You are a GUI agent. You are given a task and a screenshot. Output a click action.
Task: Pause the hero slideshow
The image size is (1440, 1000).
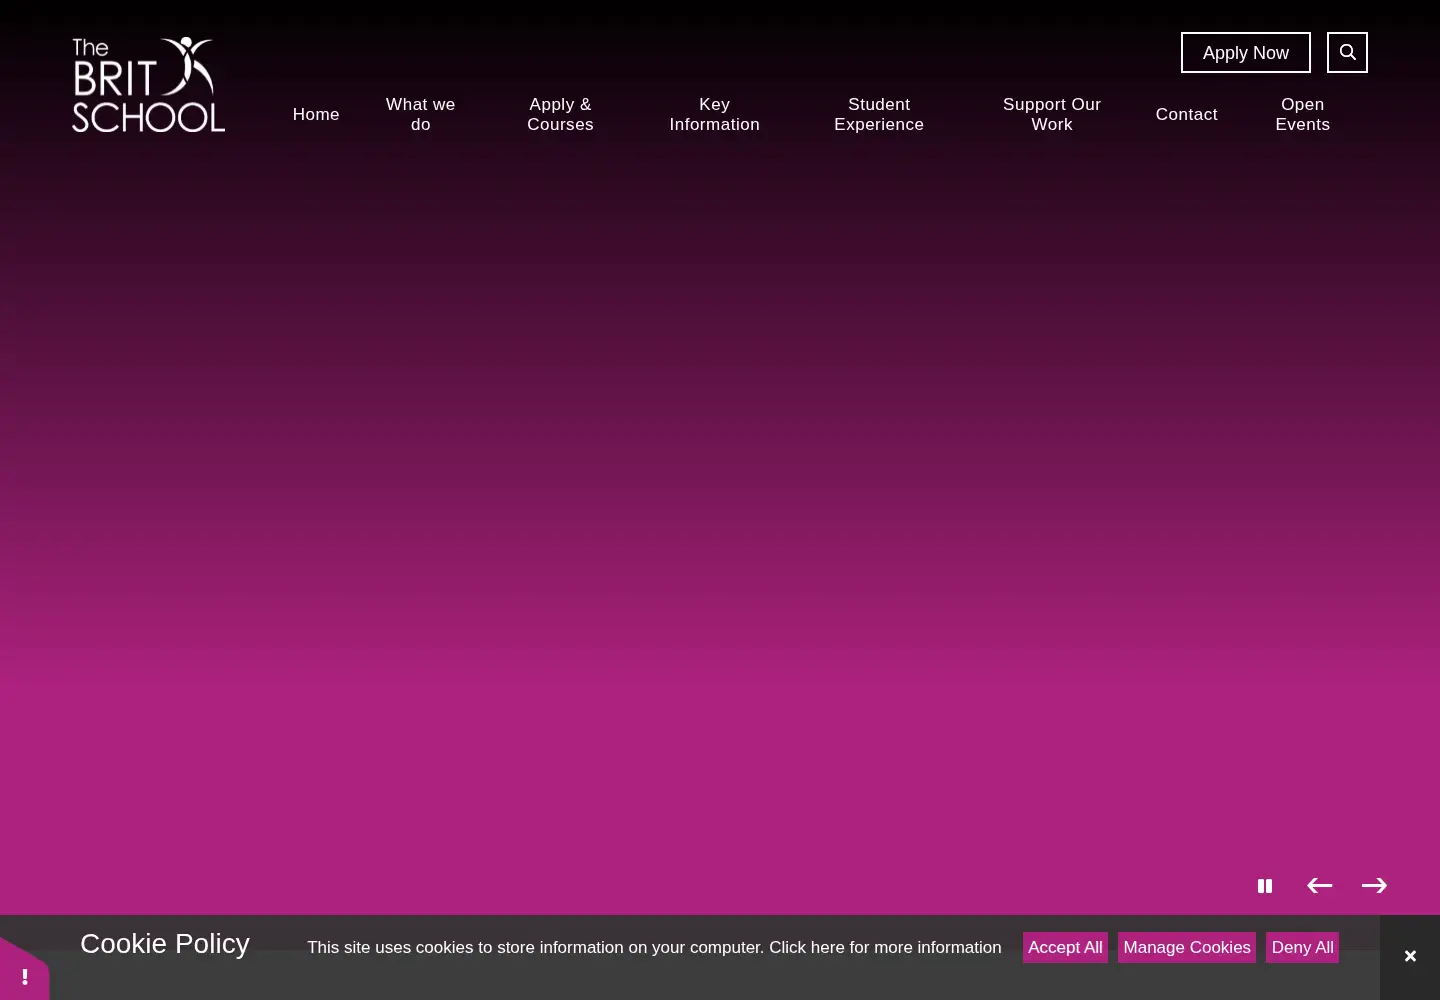coord(1265,886)
